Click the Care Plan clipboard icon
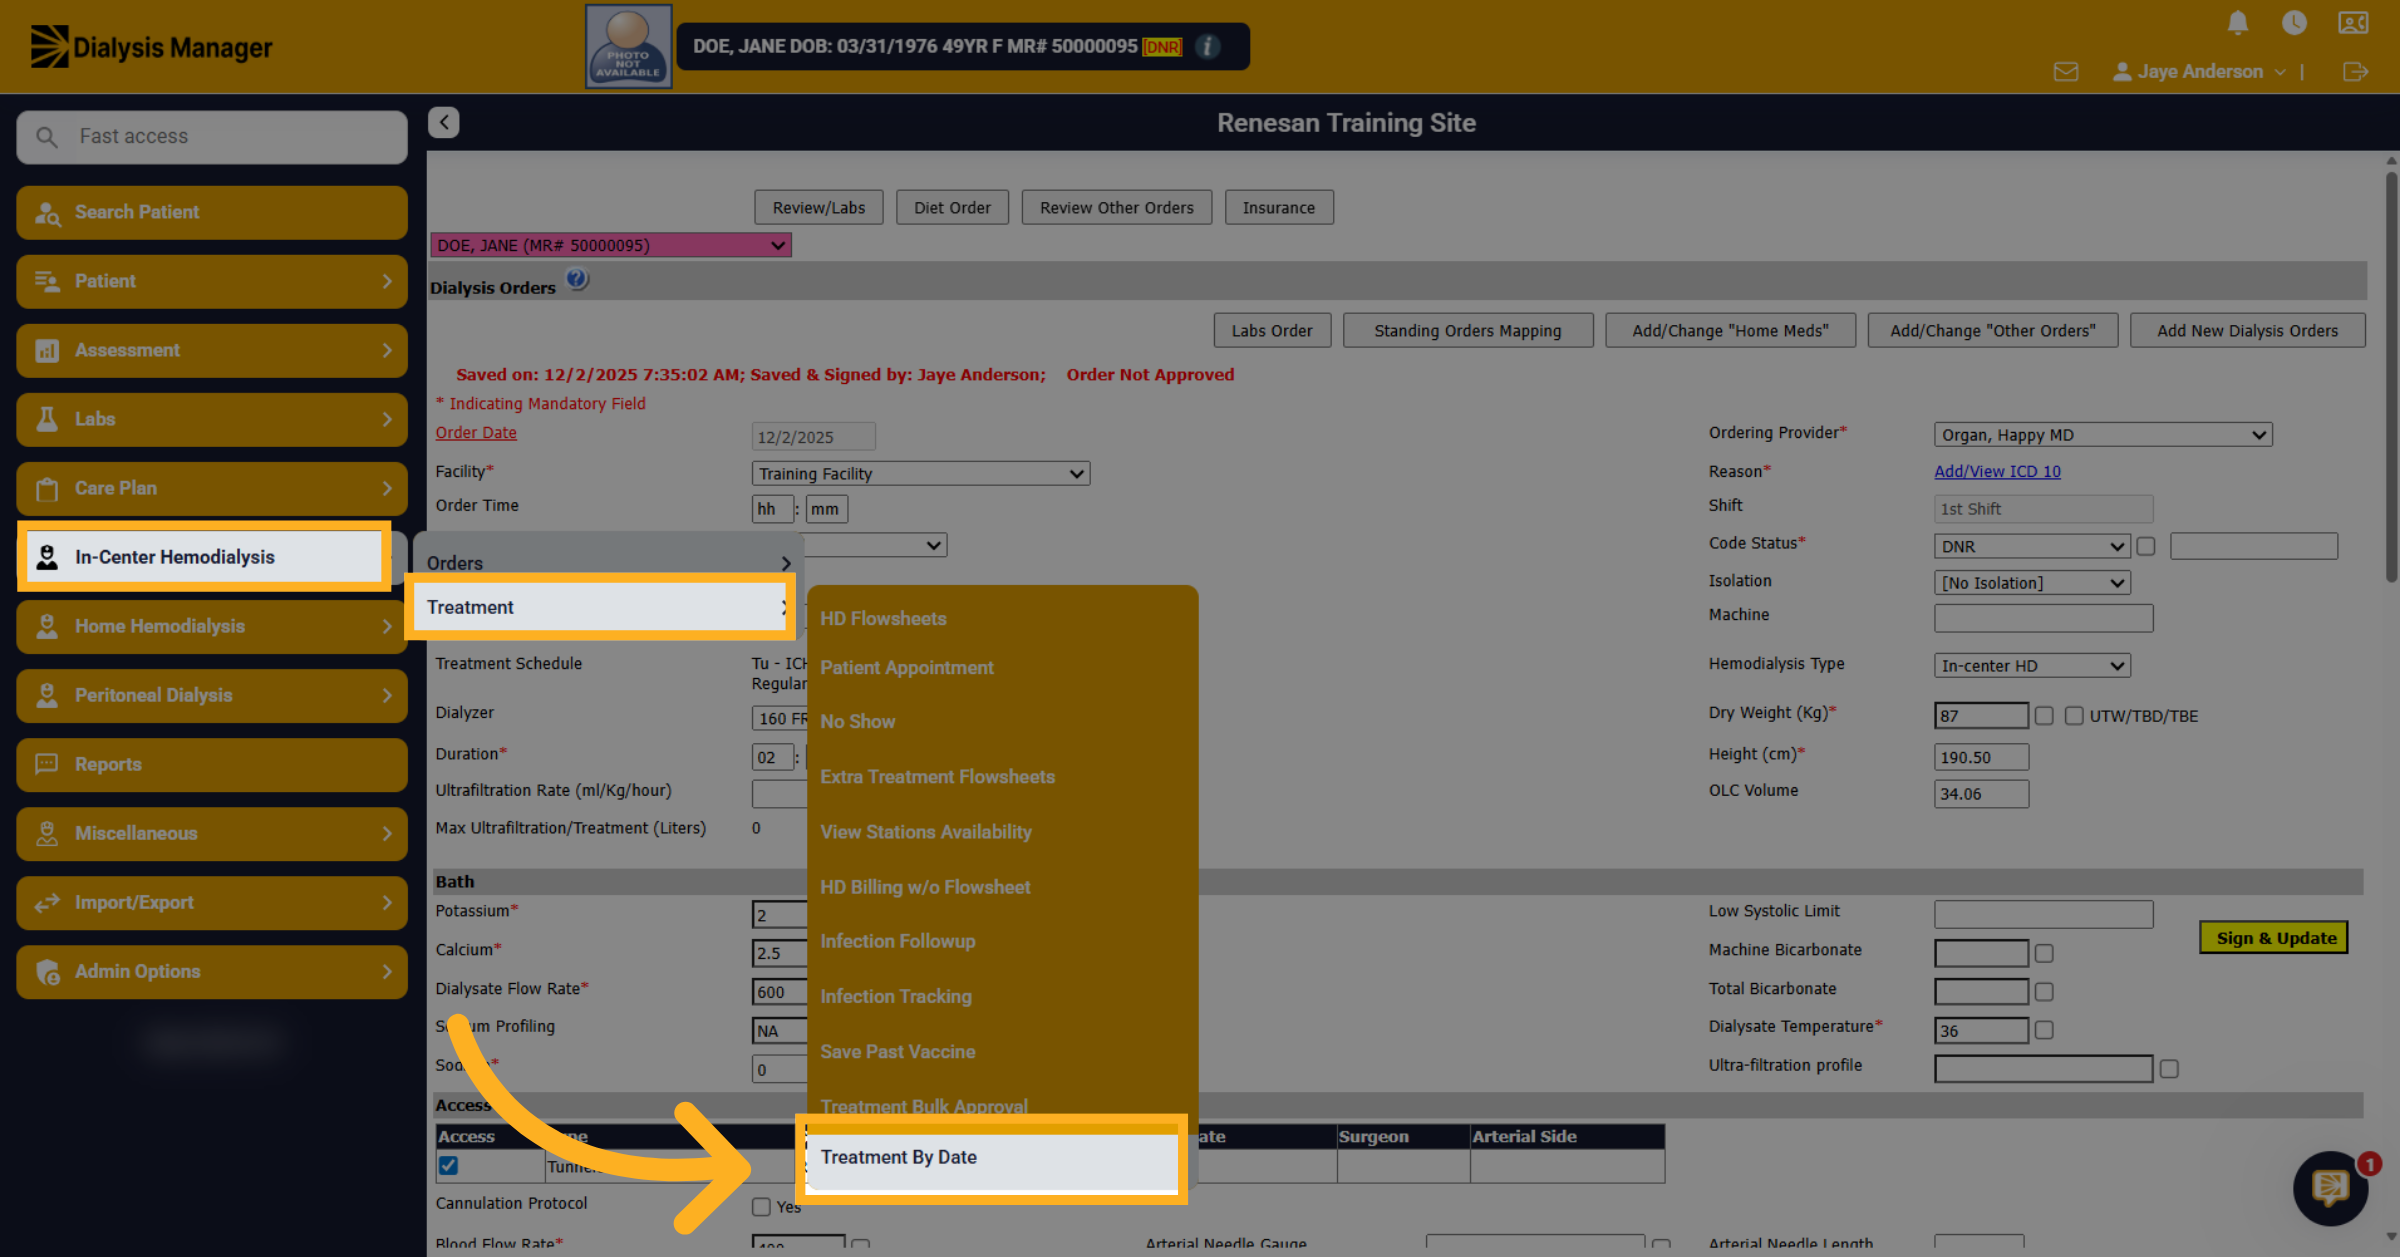 point(46,488)
